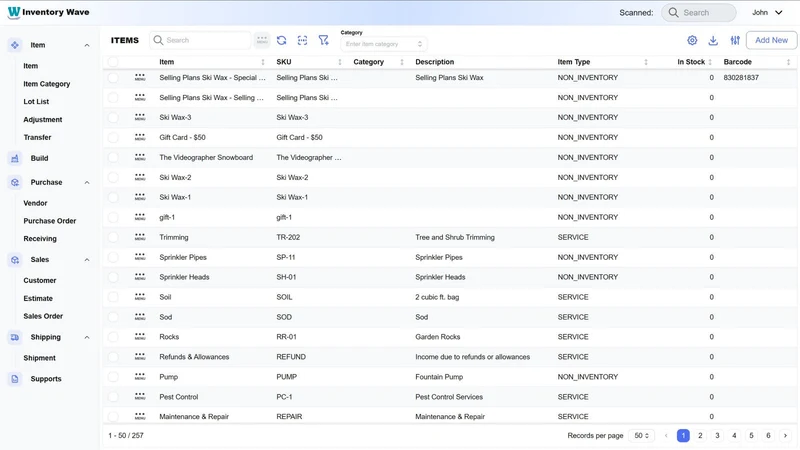This screenshot has height=450, width=800.
Task: Click the Shipping truck sidebar icon
Action: coord(15,337)
